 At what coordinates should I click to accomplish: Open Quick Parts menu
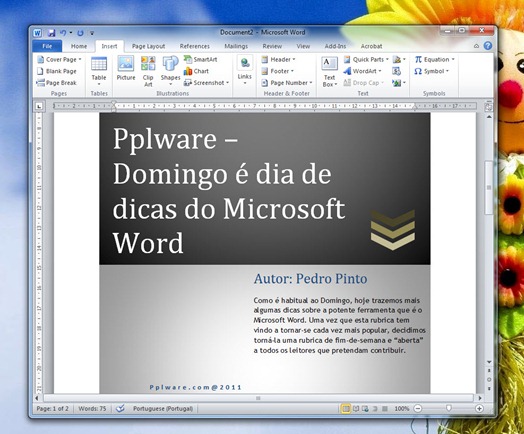(x=366, y=59)
